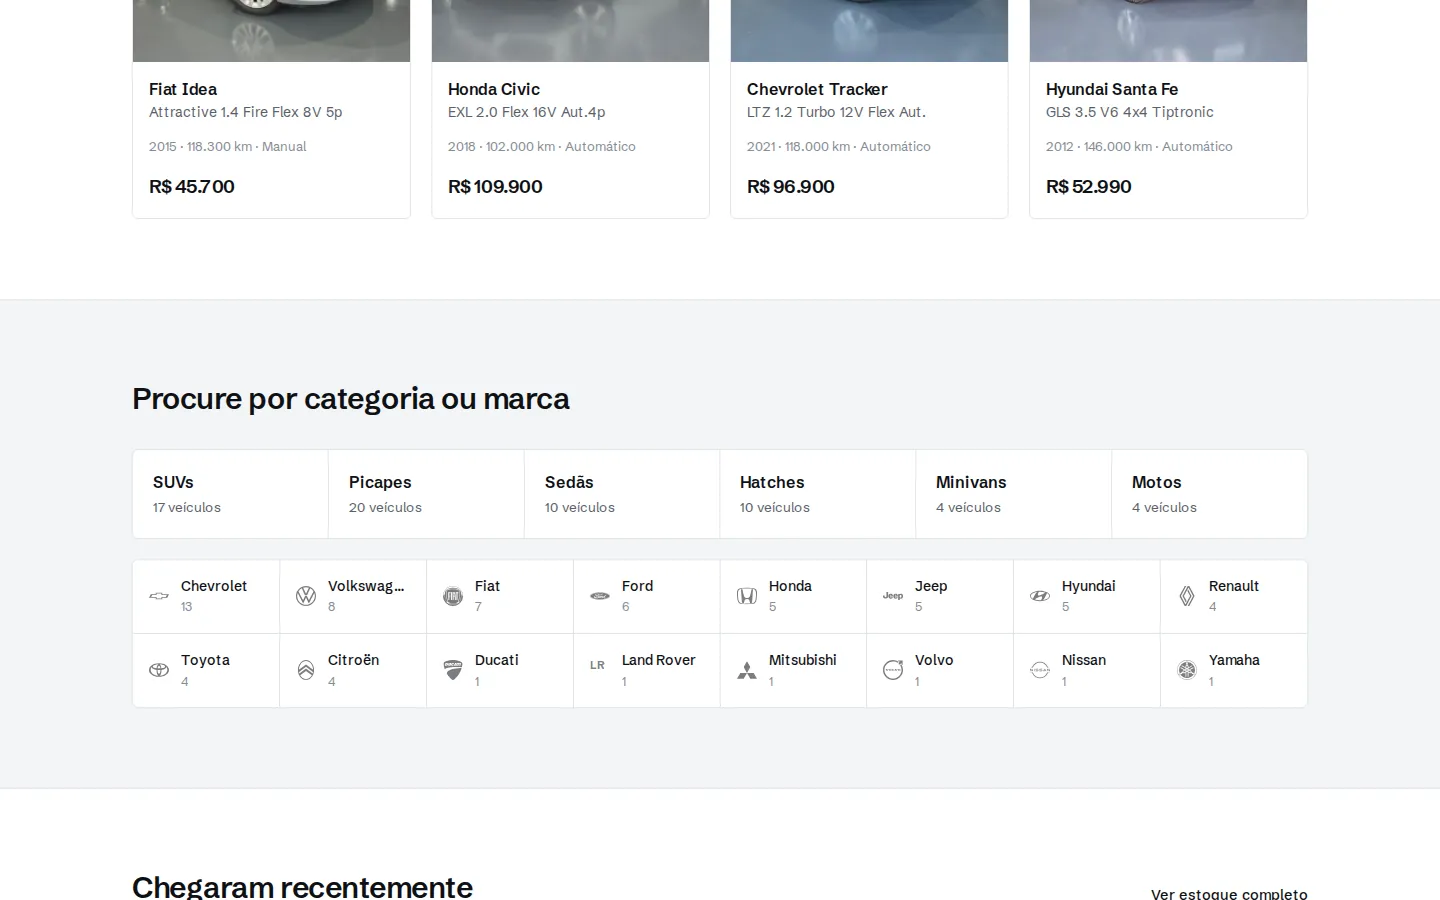This screenshot has height=900, width=1440.
Task: Click the Nissan logo icon
Action: (1040, 670)
